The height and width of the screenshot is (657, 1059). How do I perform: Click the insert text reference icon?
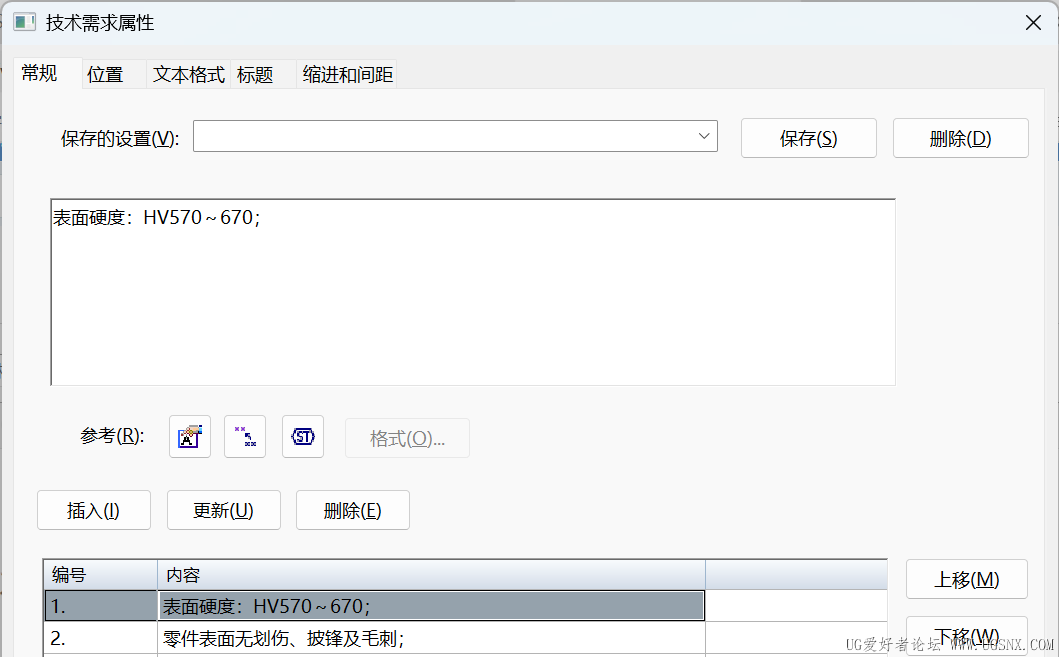pyautogui.click(x=190, y=437)
